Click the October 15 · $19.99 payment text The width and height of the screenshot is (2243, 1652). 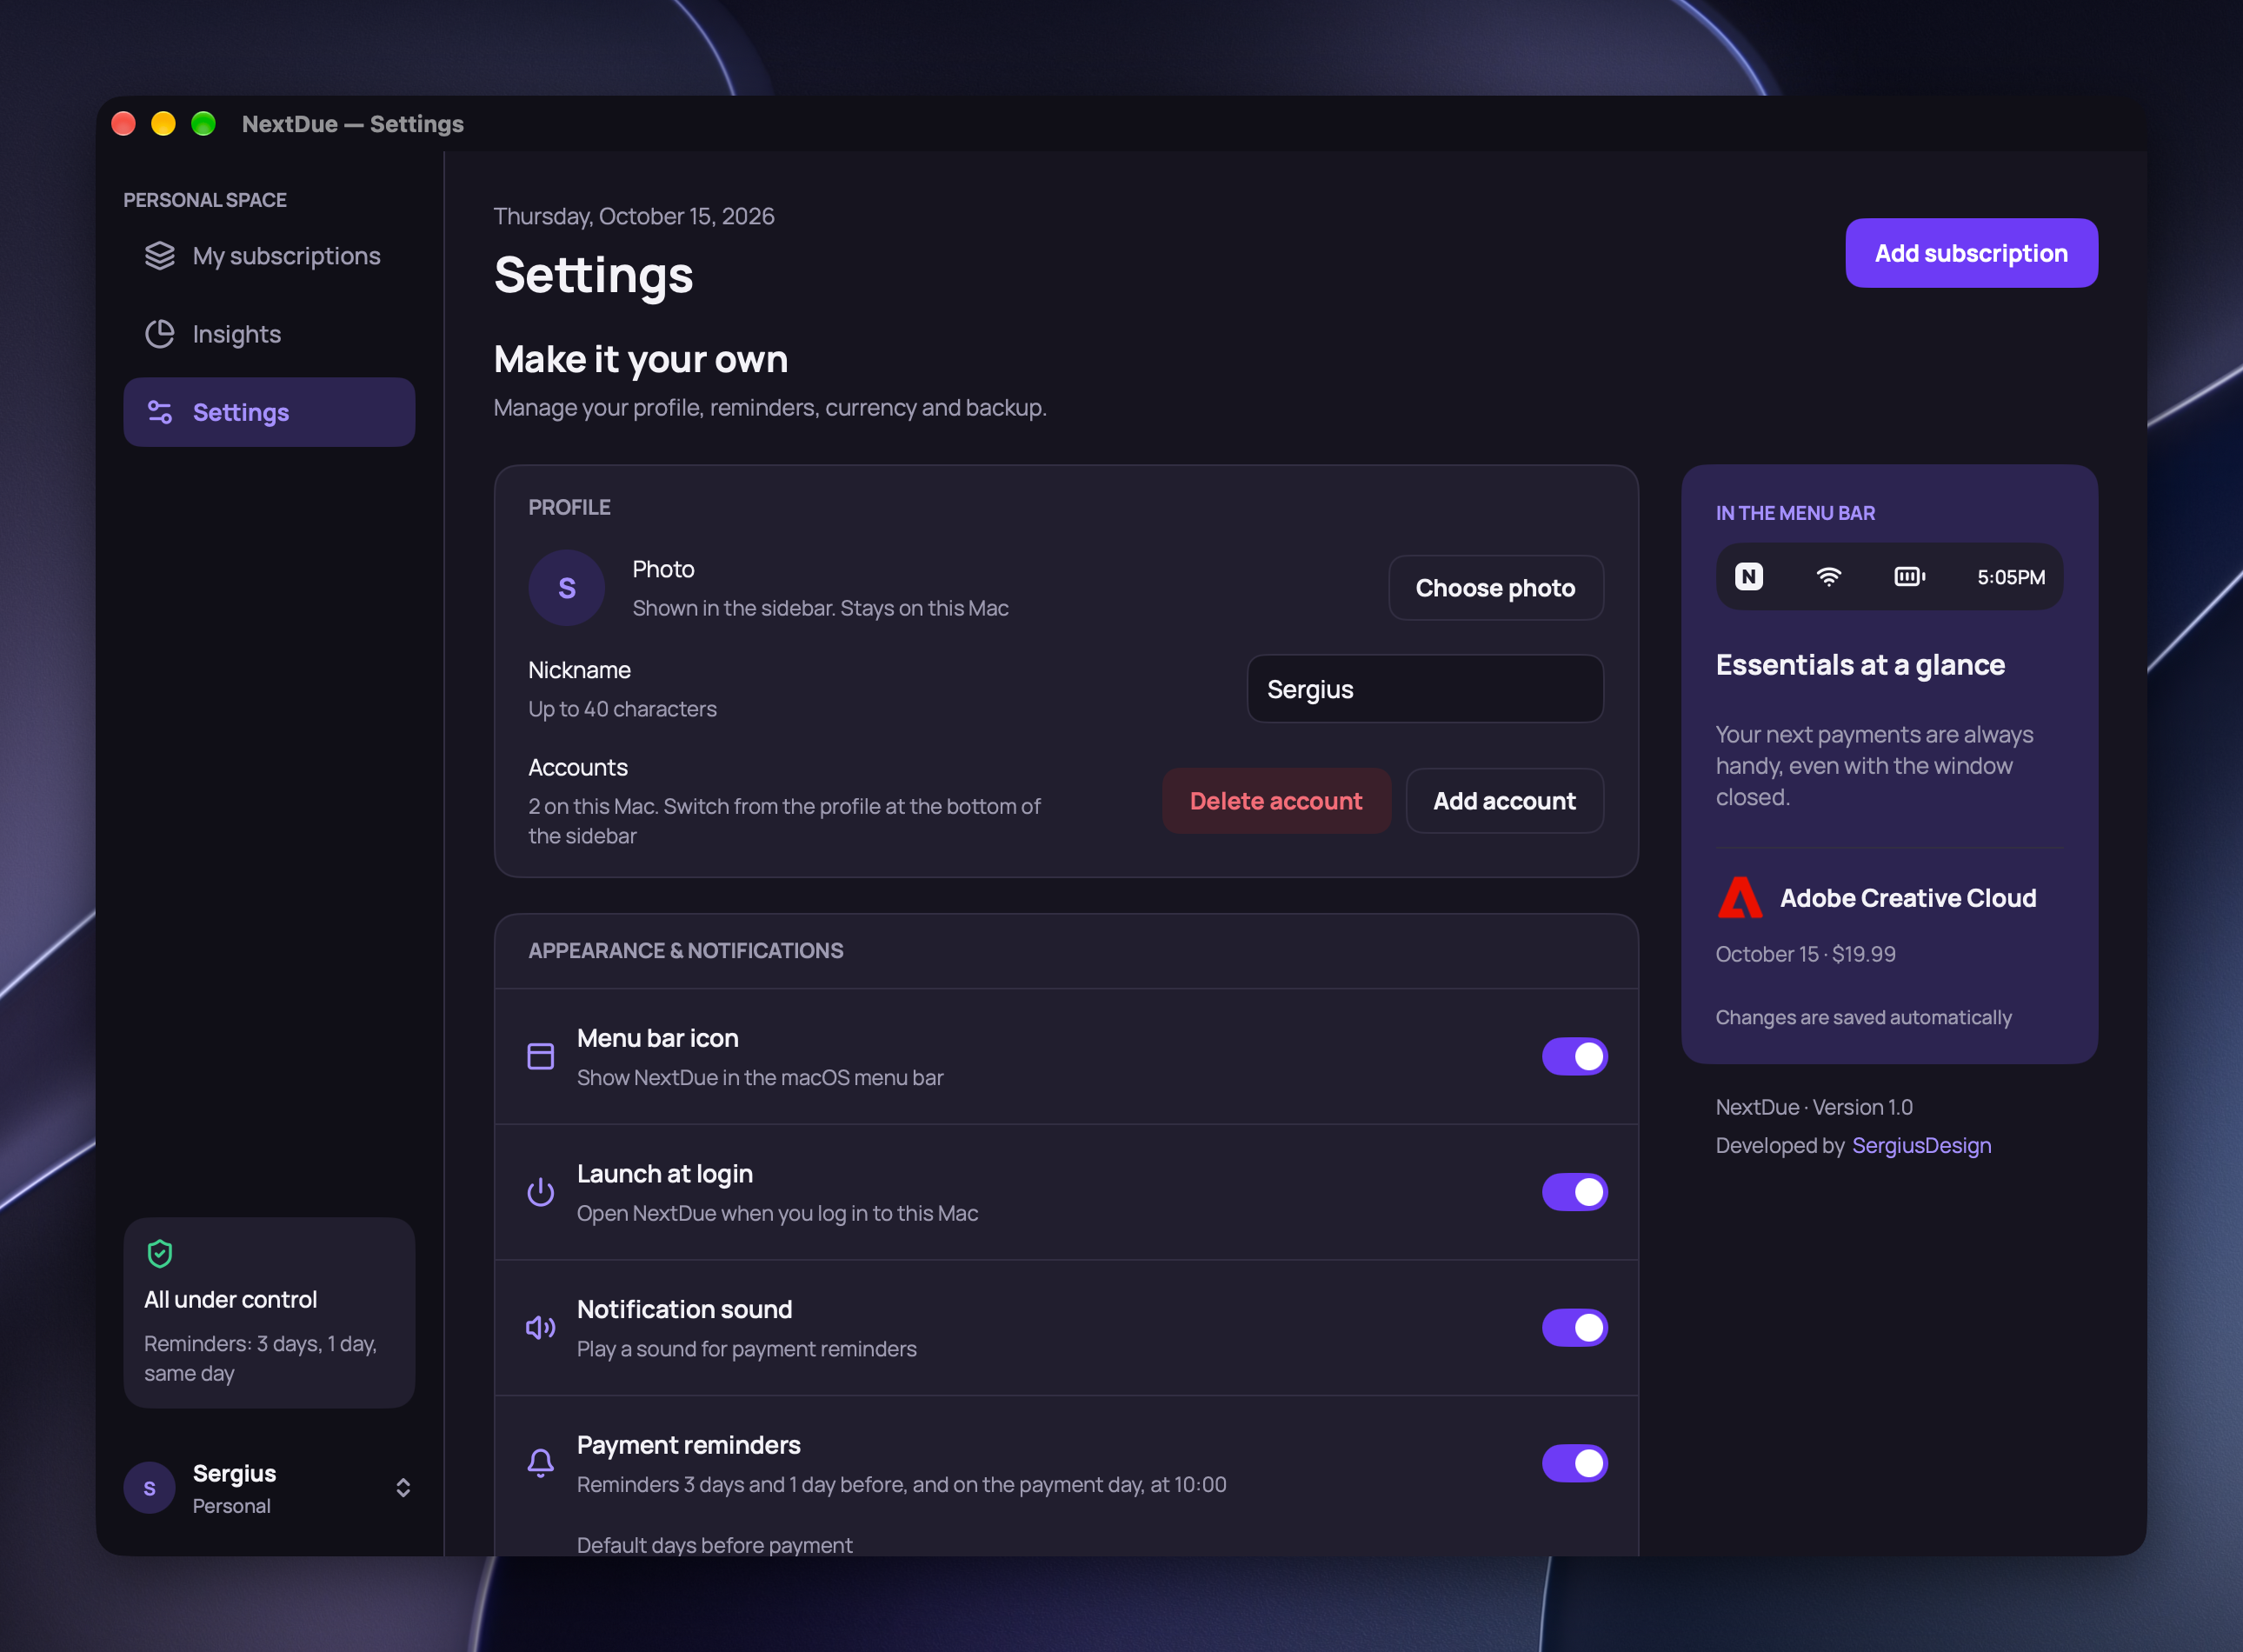coord(1805,954)
